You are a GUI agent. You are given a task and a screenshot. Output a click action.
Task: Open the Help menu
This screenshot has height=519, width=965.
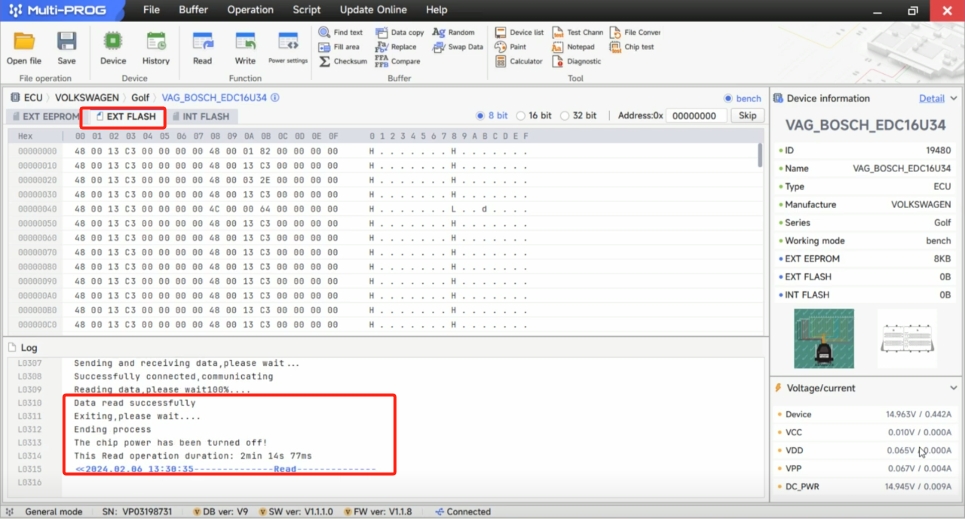[x=436, y=10]
